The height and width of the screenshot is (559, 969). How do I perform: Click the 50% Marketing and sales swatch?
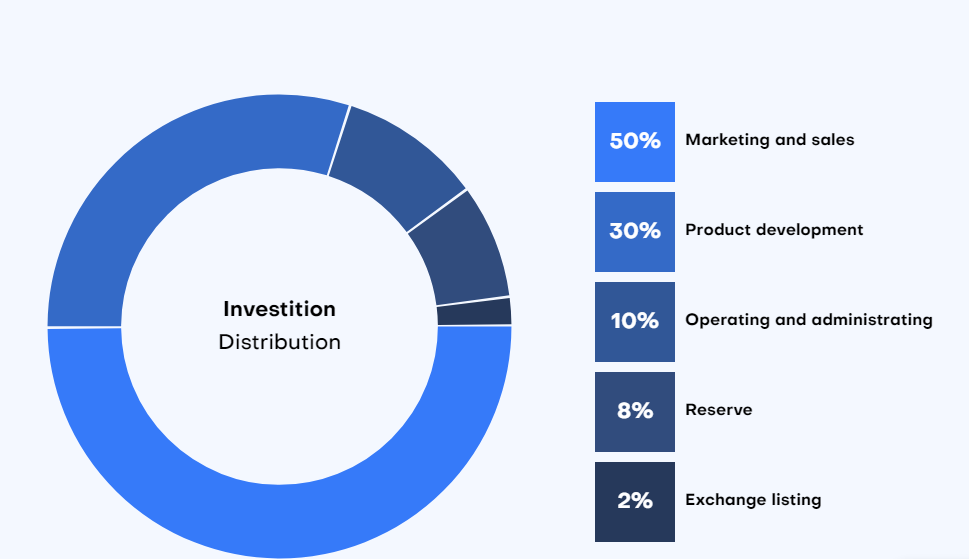[x=635, y=142]
